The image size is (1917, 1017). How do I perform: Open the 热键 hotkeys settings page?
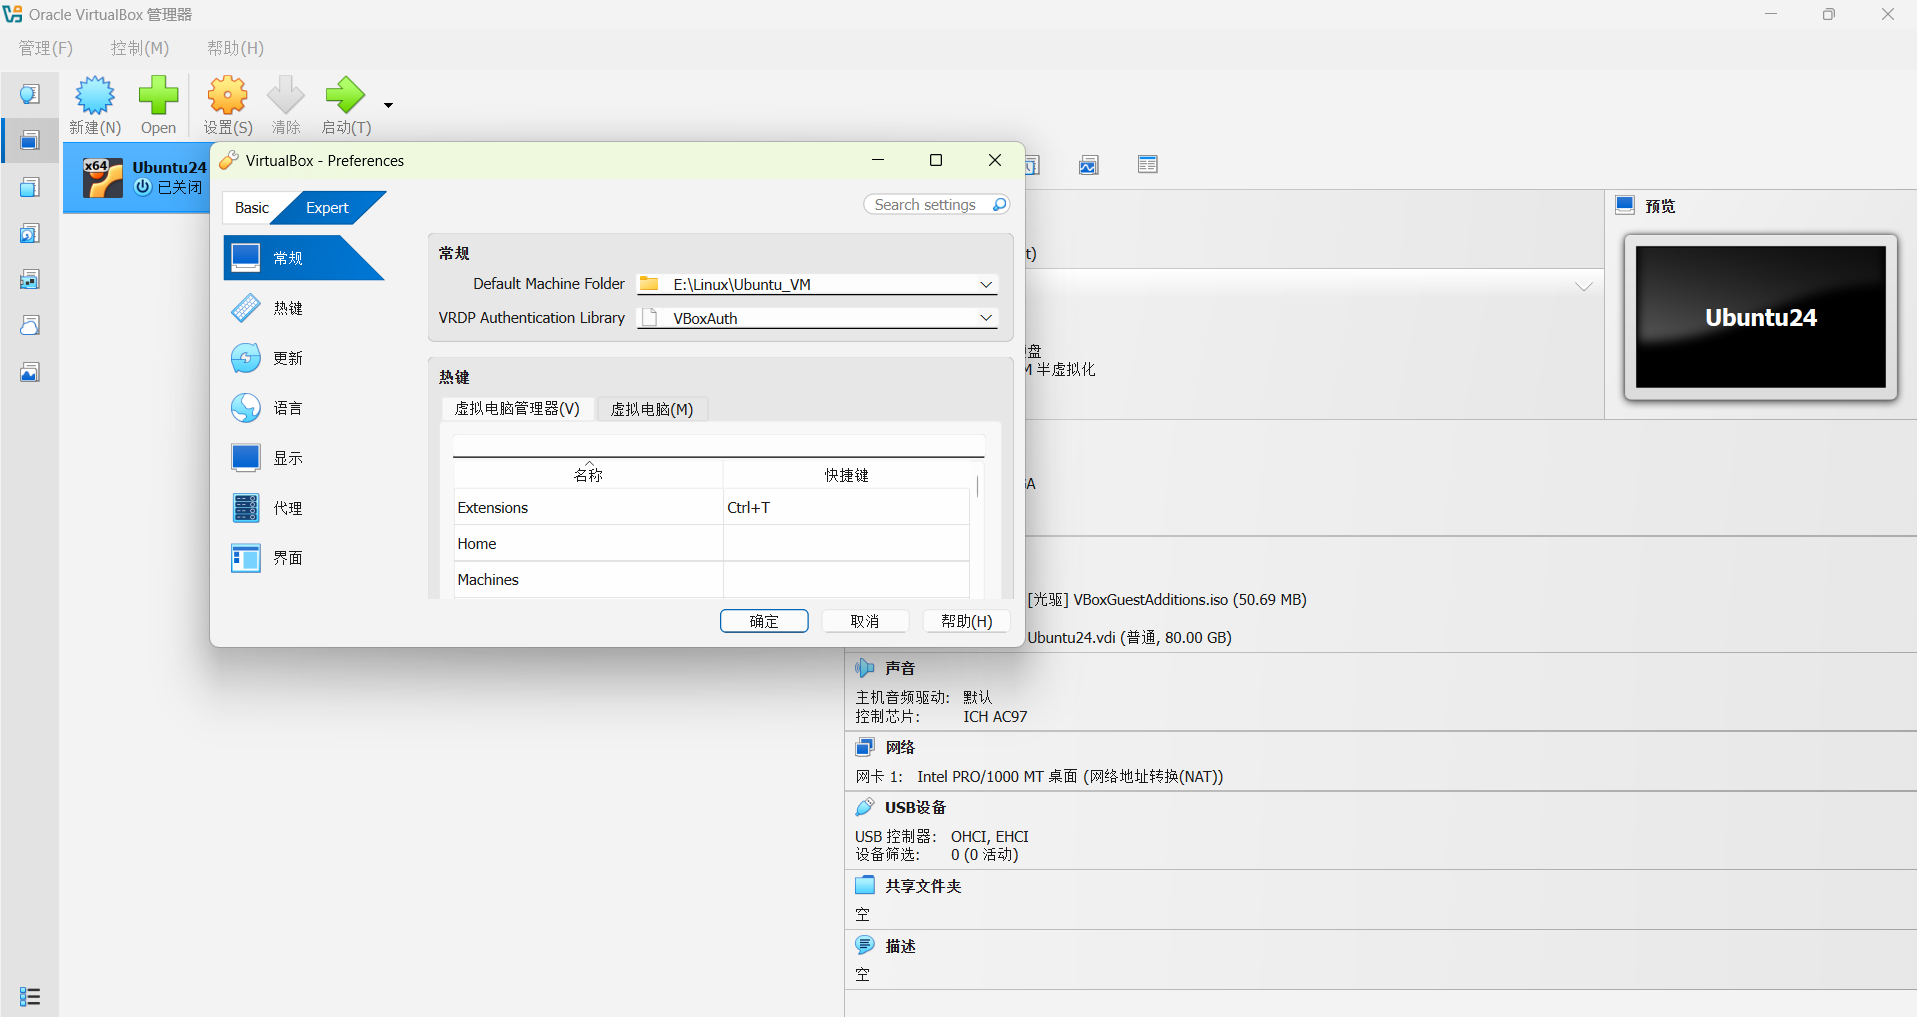(289, 307)
